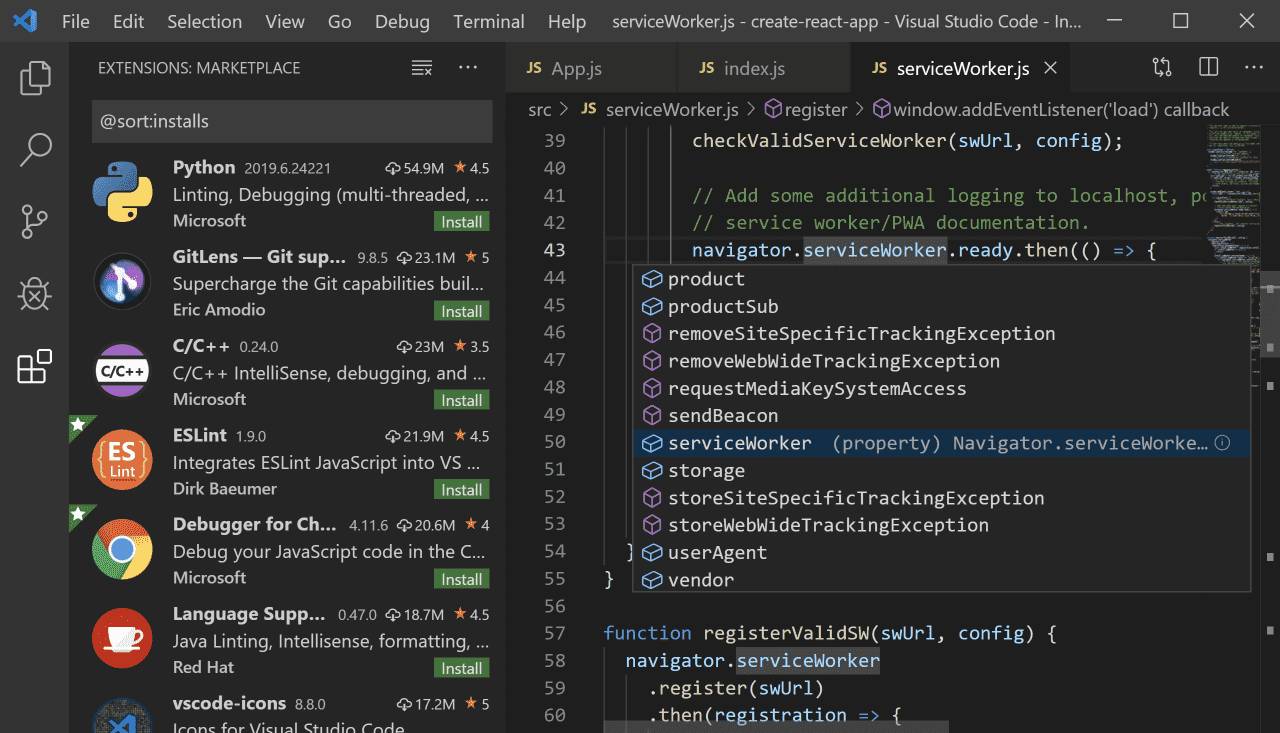The width and height of the screenshot is (1280, 733).
Task: Choose removeWebWideTrackingException suggestion
Action: 941,361
